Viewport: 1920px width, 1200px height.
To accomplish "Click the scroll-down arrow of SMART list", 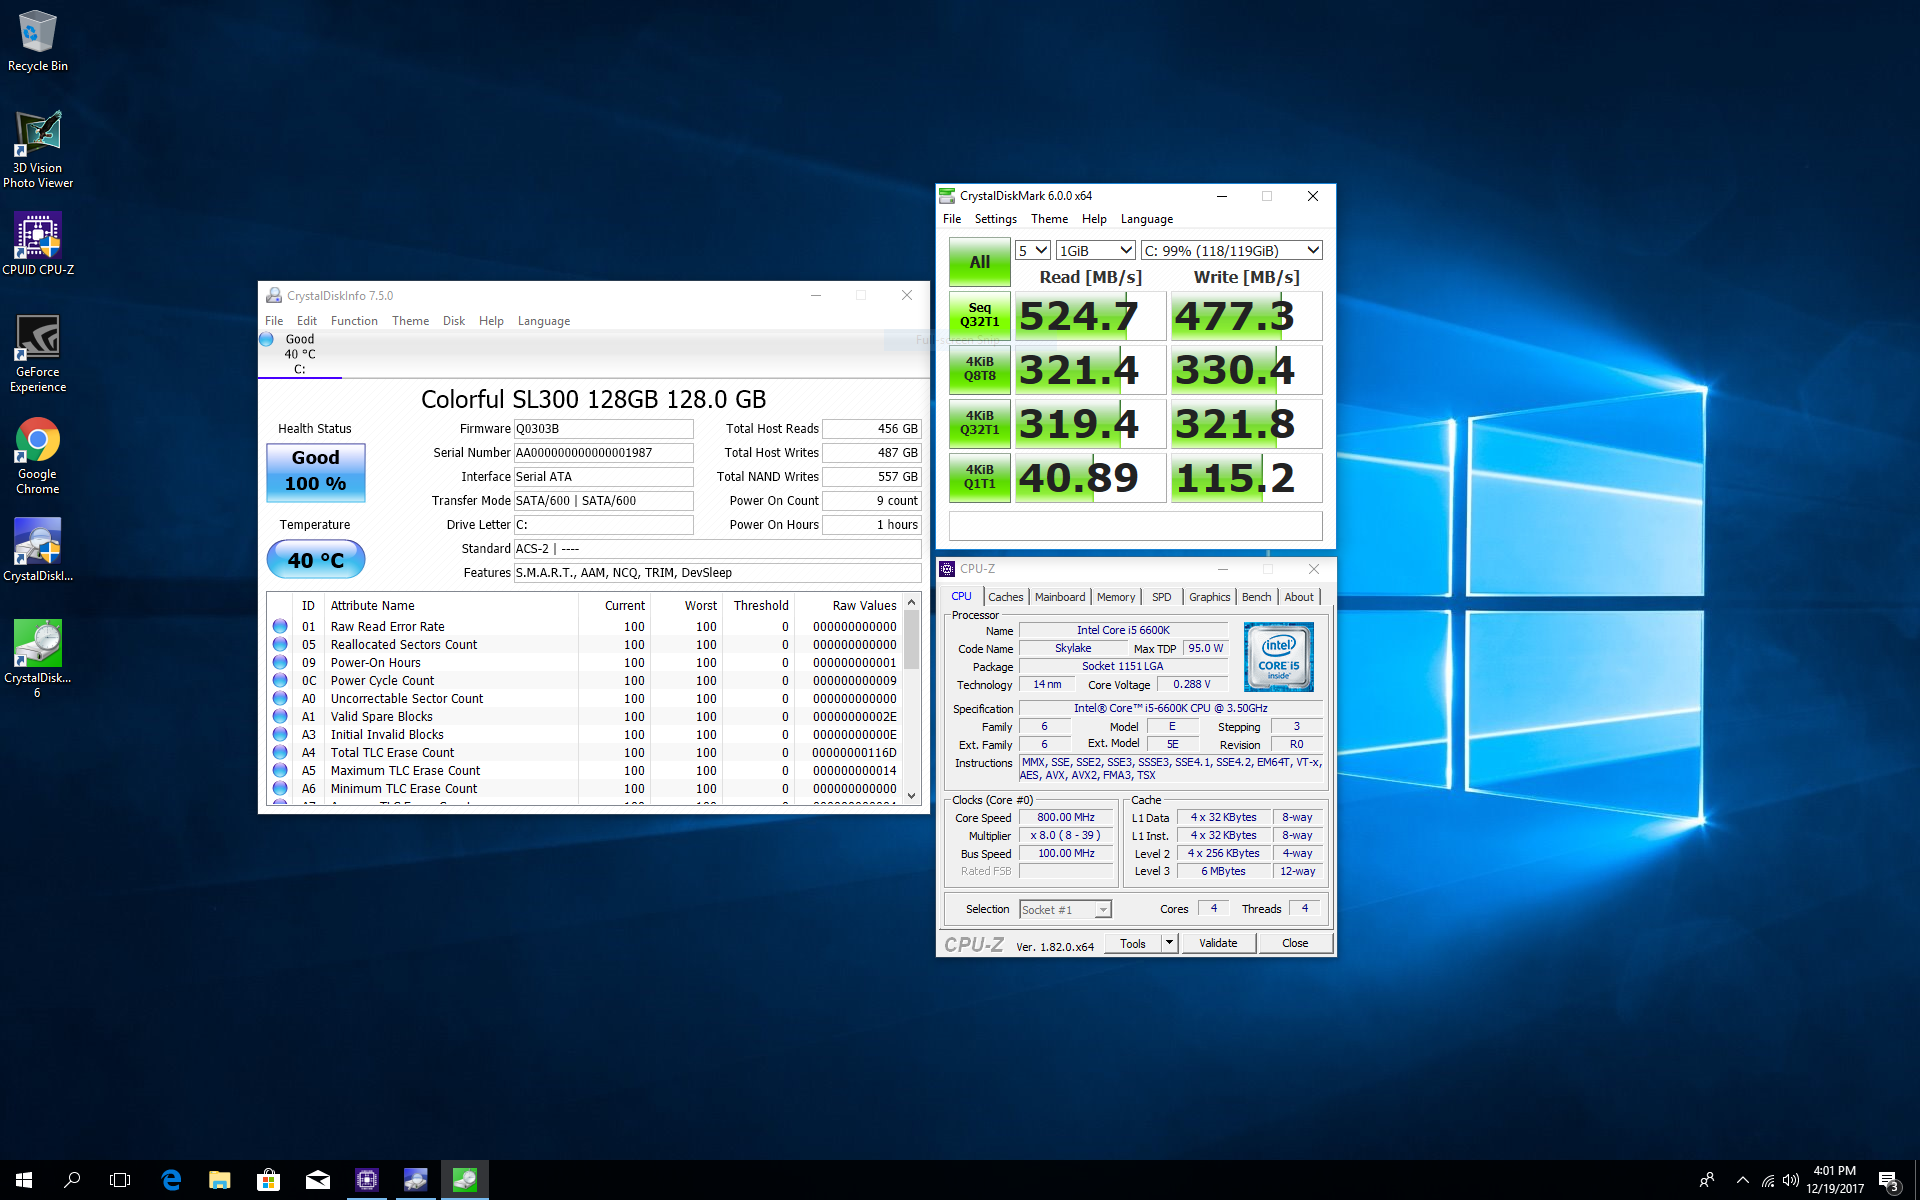I will tap(911, 795).
